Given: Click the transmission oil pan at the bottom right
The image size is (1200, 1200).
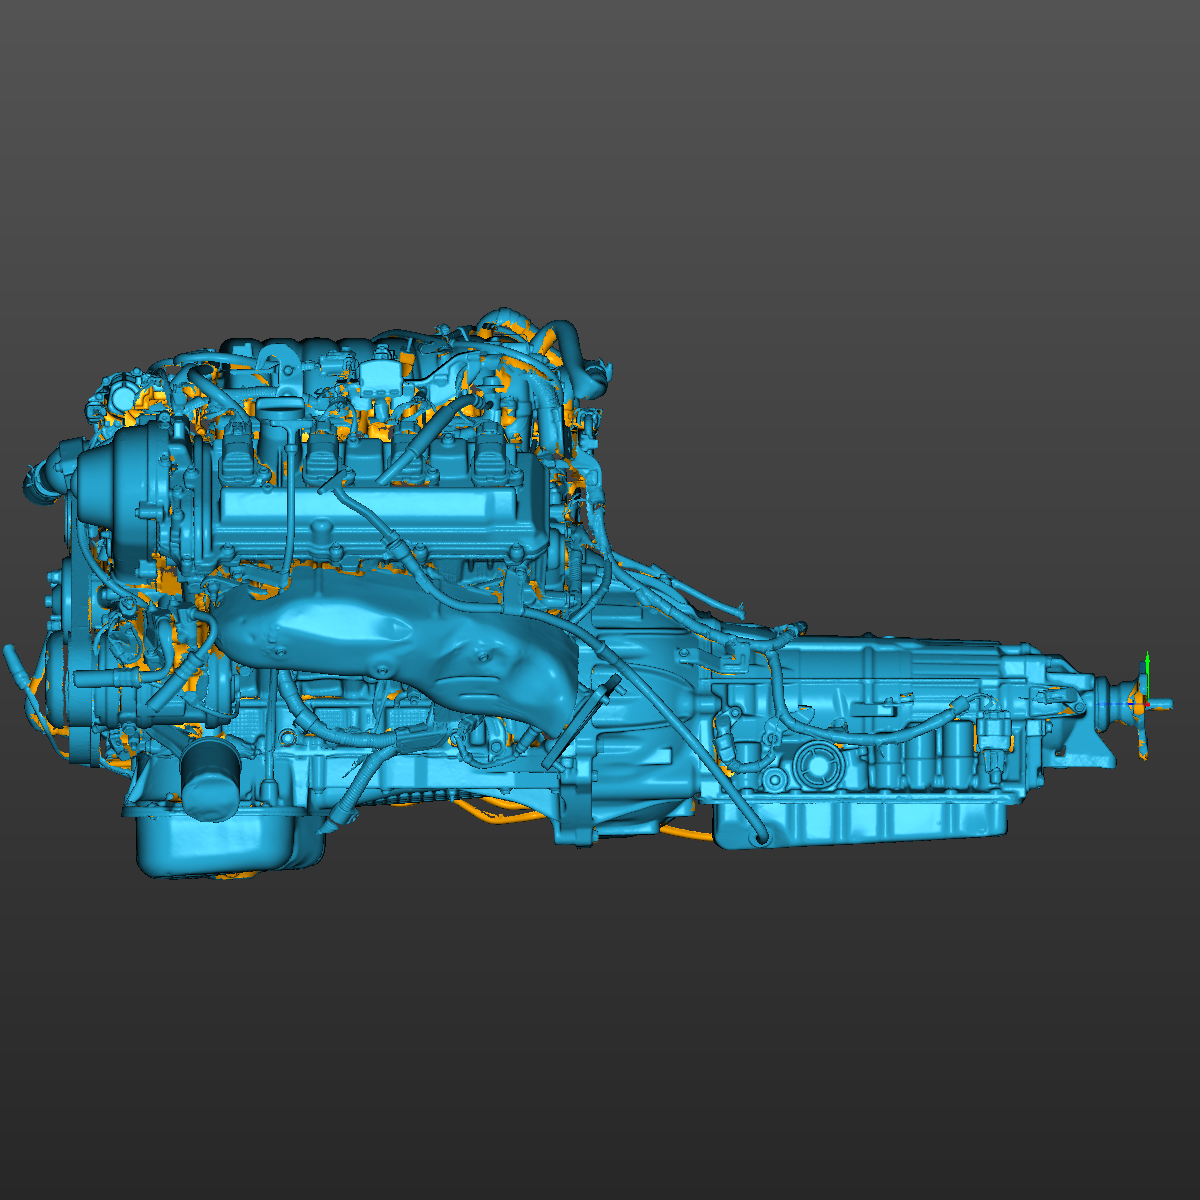Looking at the screenshot, I should [860, 820].
